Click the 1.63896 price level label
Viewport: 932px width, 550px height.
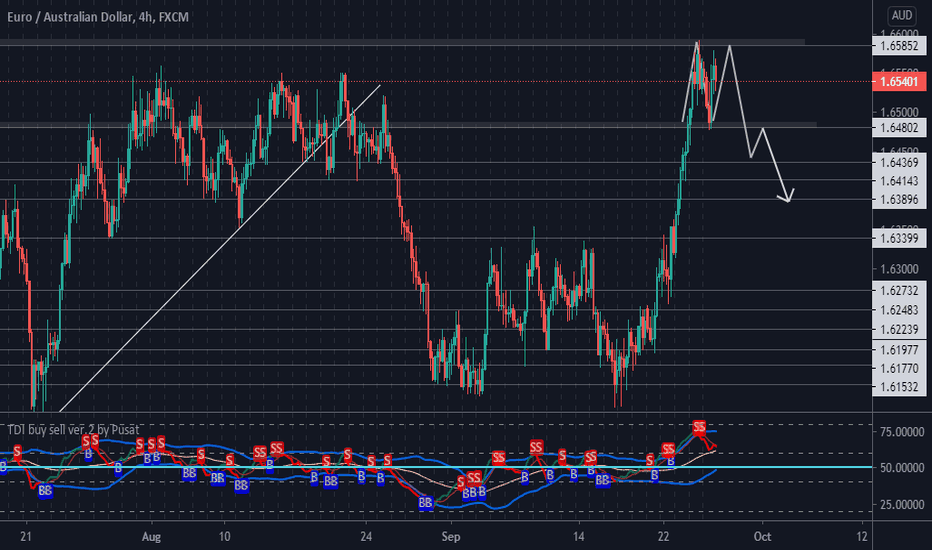coord(899,200)
